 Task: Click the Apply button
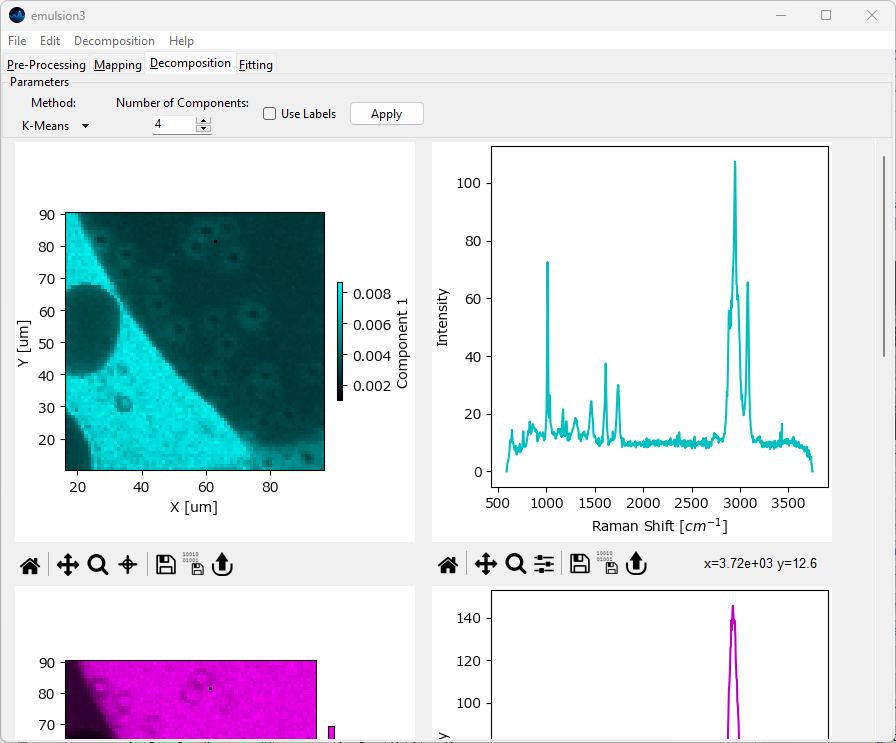(x=386, y=114)
